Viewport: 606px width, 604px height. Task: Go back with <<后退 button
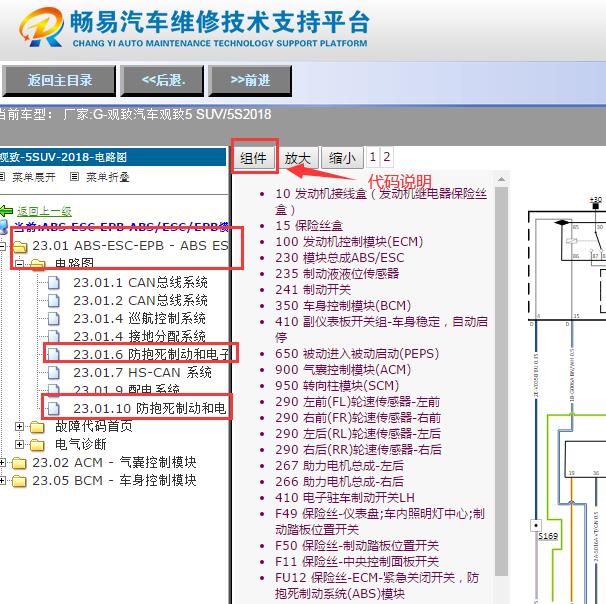pyautogui.click(x=162, y=80)
